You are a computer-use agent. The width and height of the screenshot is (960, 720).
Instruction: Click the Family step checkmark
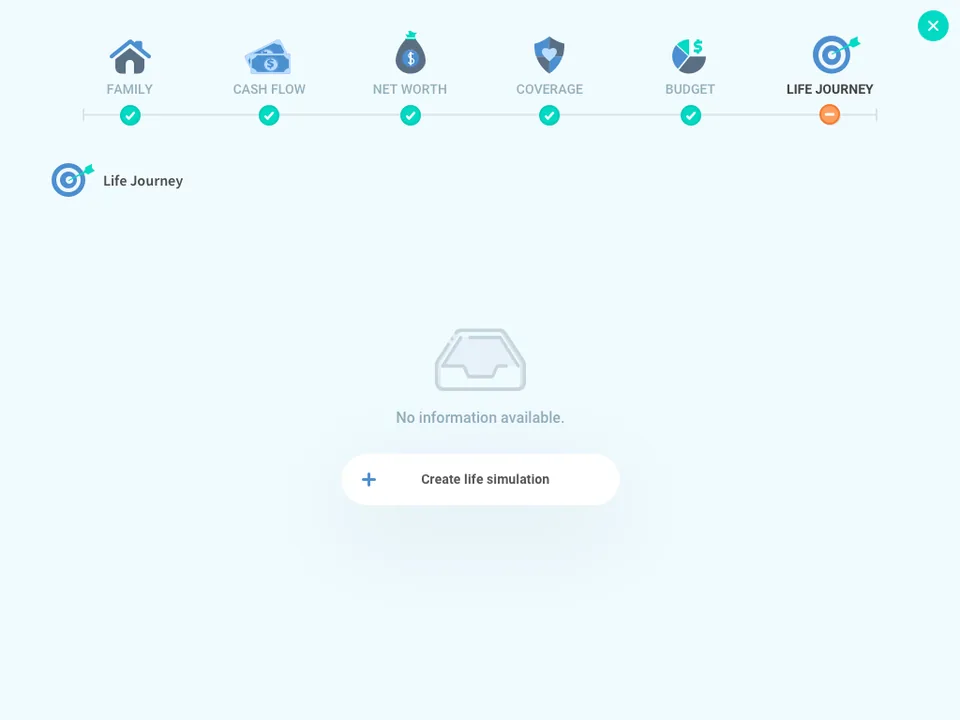pos(130,115)
